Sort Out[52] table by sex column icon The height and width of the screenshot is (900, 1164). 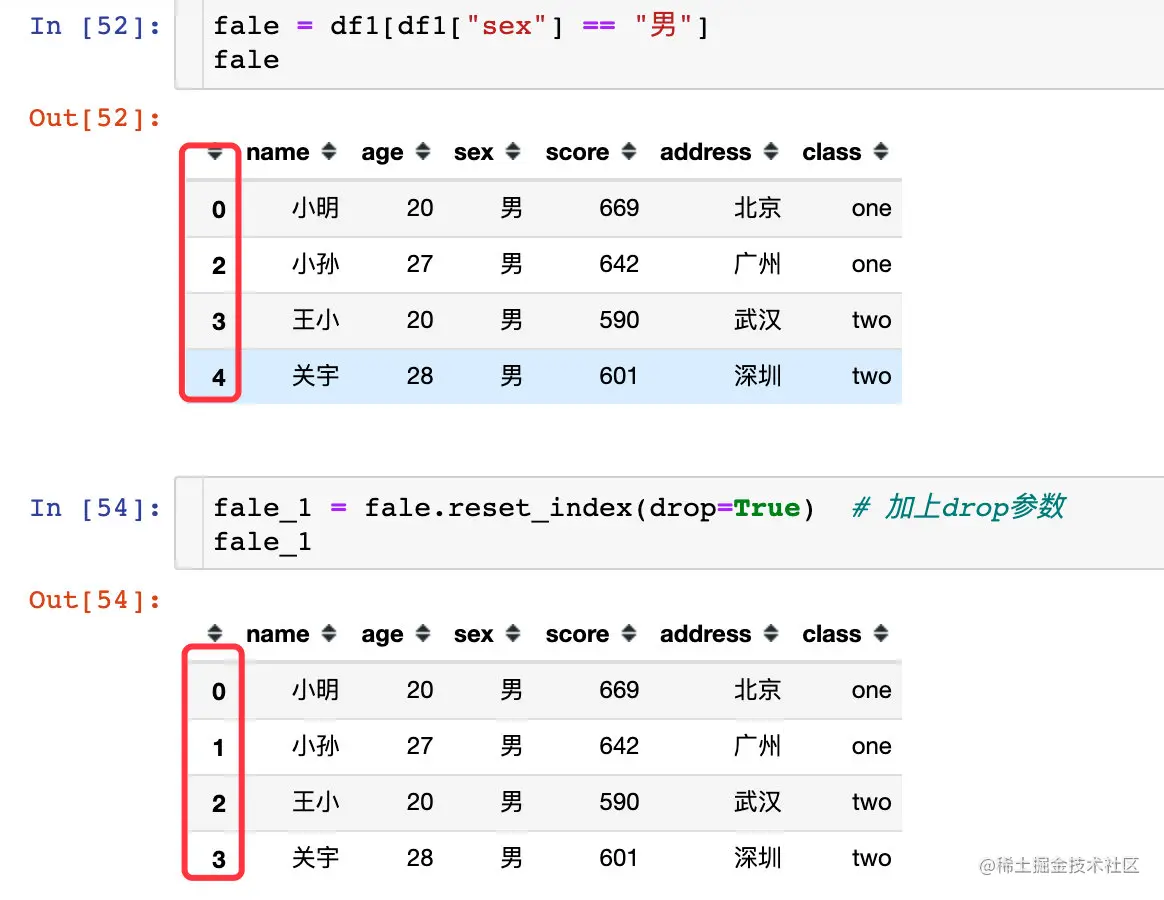tap(513, 152)
